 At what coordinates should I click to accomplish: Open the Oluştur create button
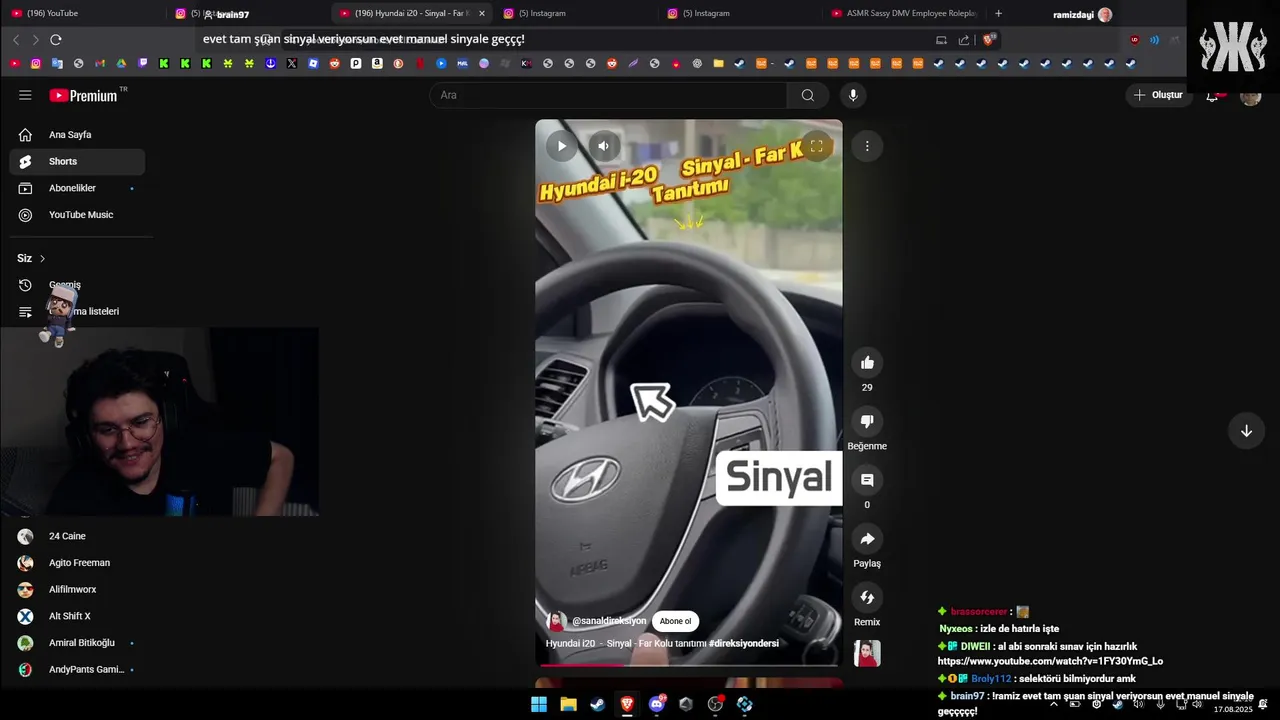click(x=1159, y=95)
